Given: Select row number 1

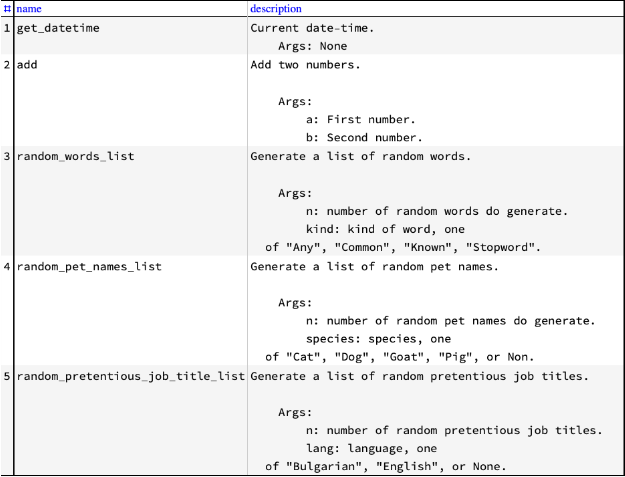Looking at the screenshot, I should tap(7, 28).
